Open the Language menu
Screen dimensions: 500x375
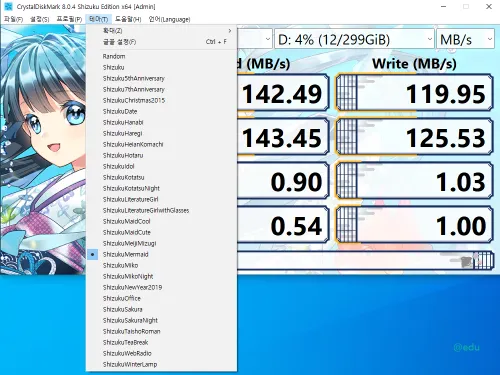[x=169, y=19]
